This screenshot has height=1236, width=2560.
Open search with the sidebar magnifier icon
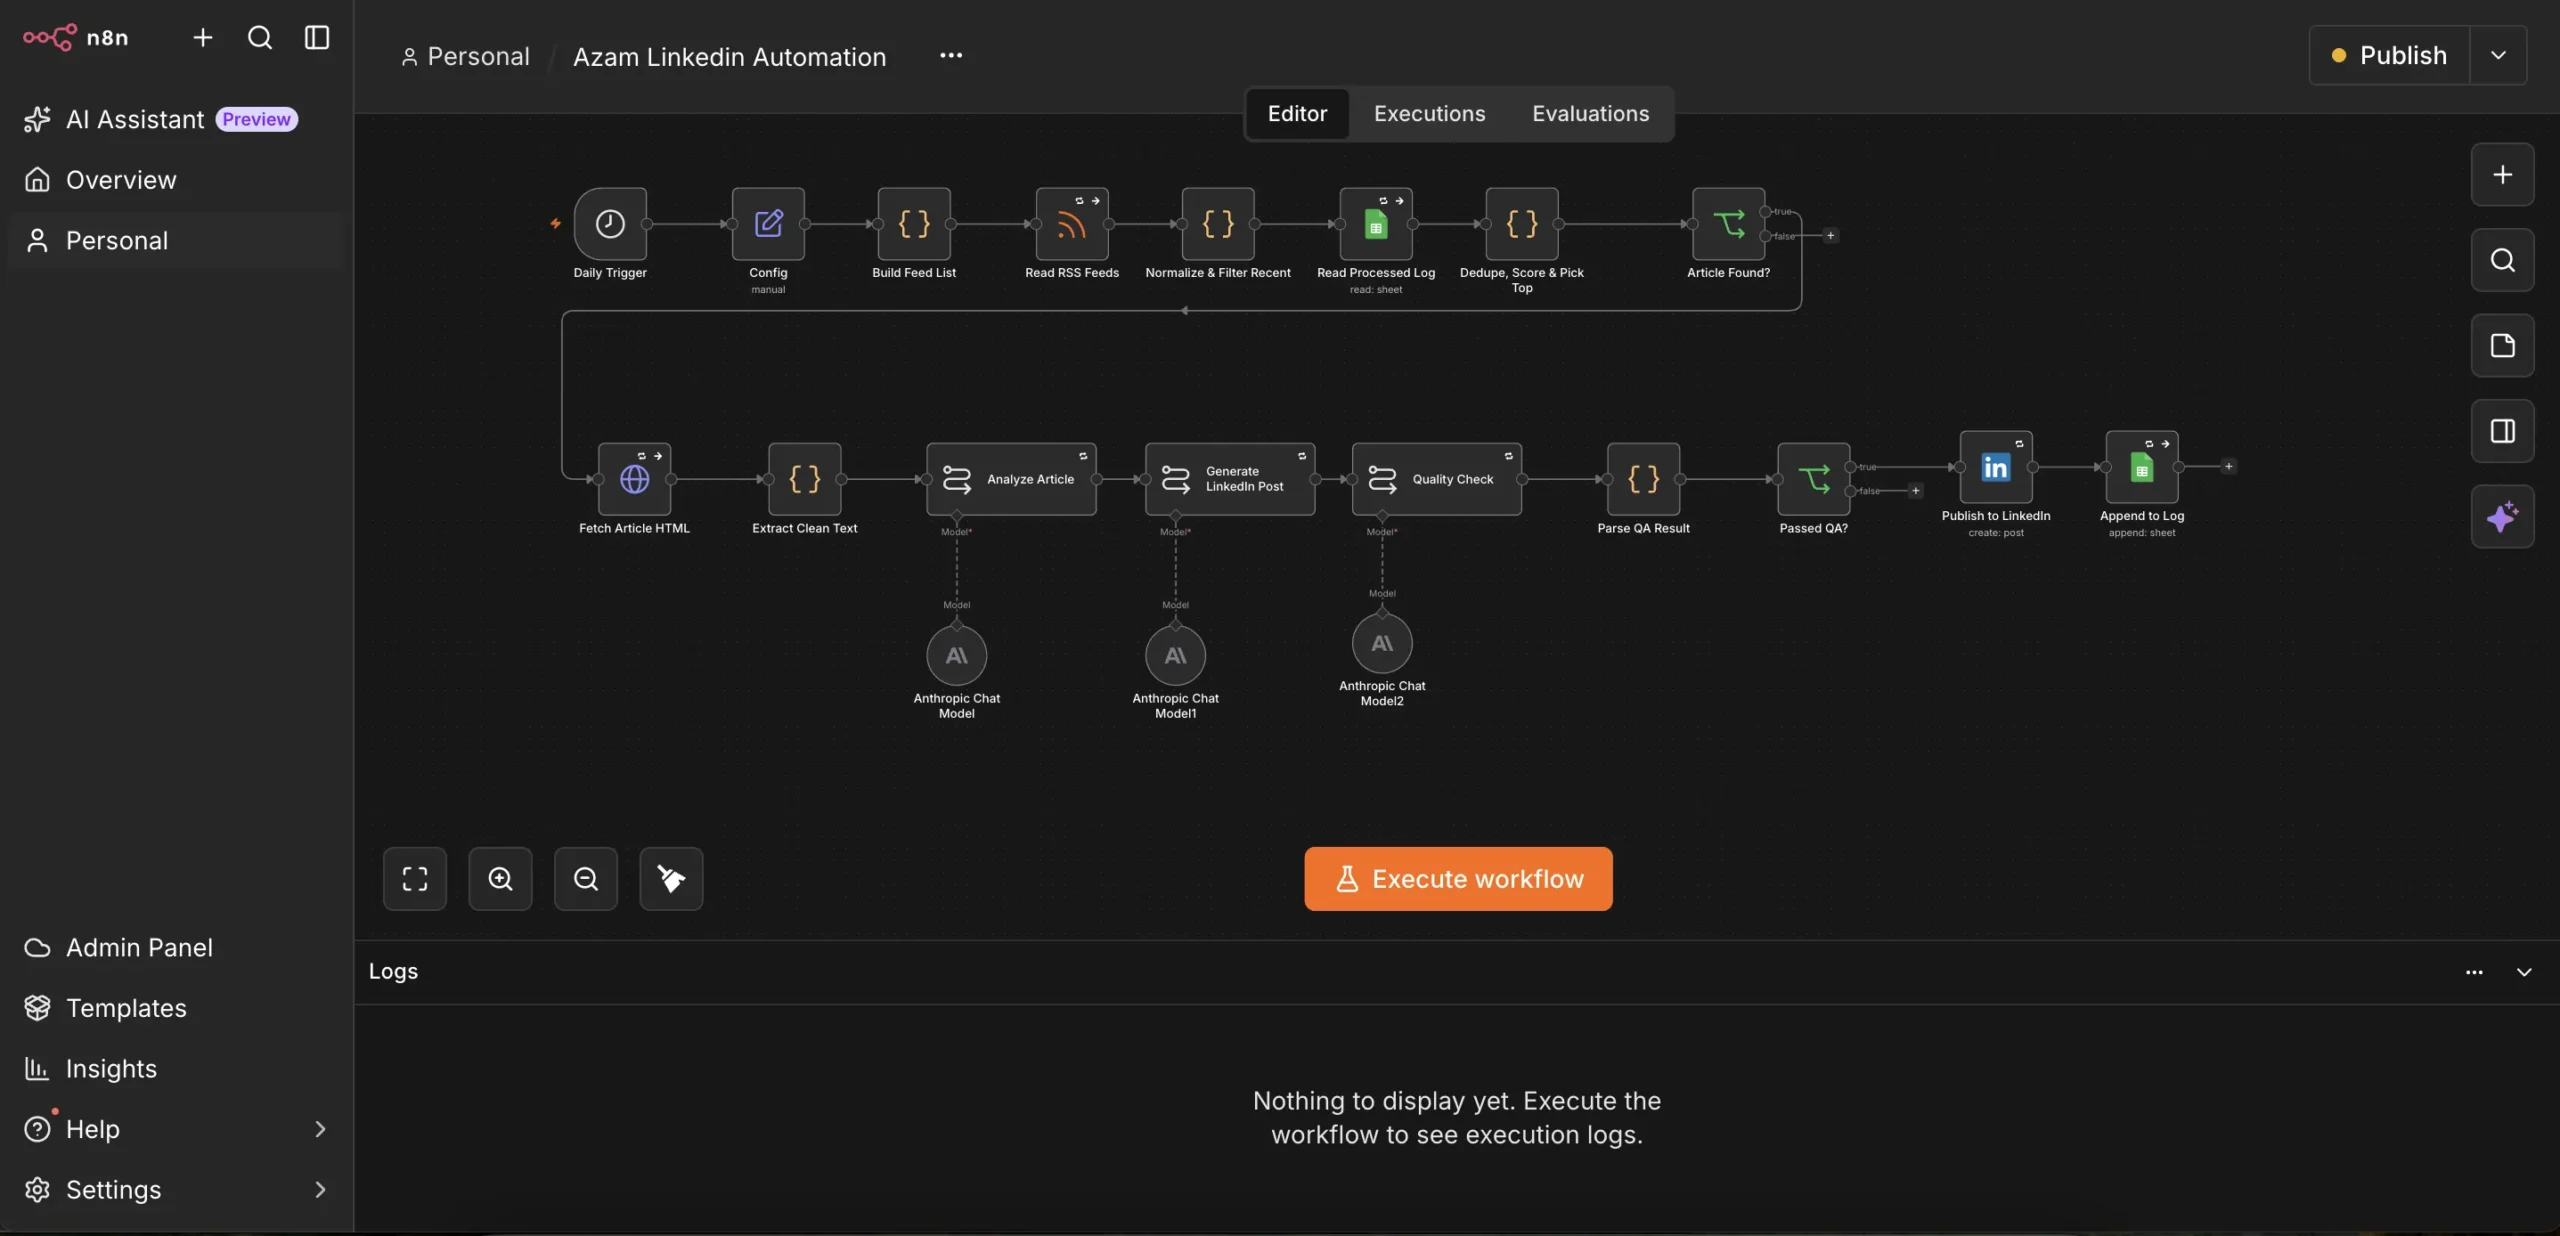tap(260, 38)
